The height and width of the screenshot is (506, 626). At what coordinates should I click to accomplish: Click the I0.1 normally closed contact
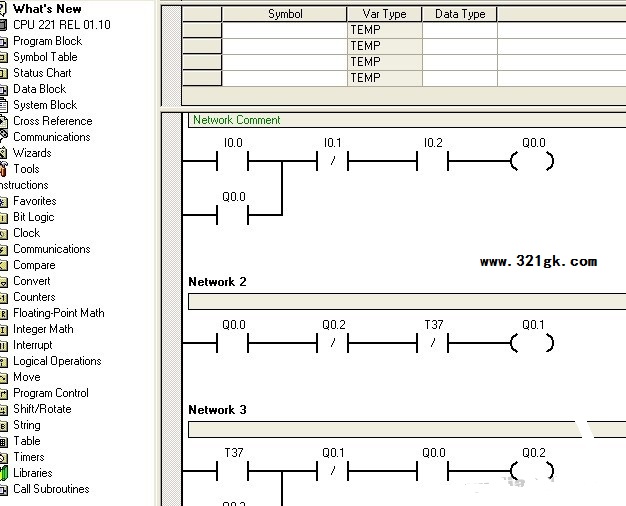333,161
